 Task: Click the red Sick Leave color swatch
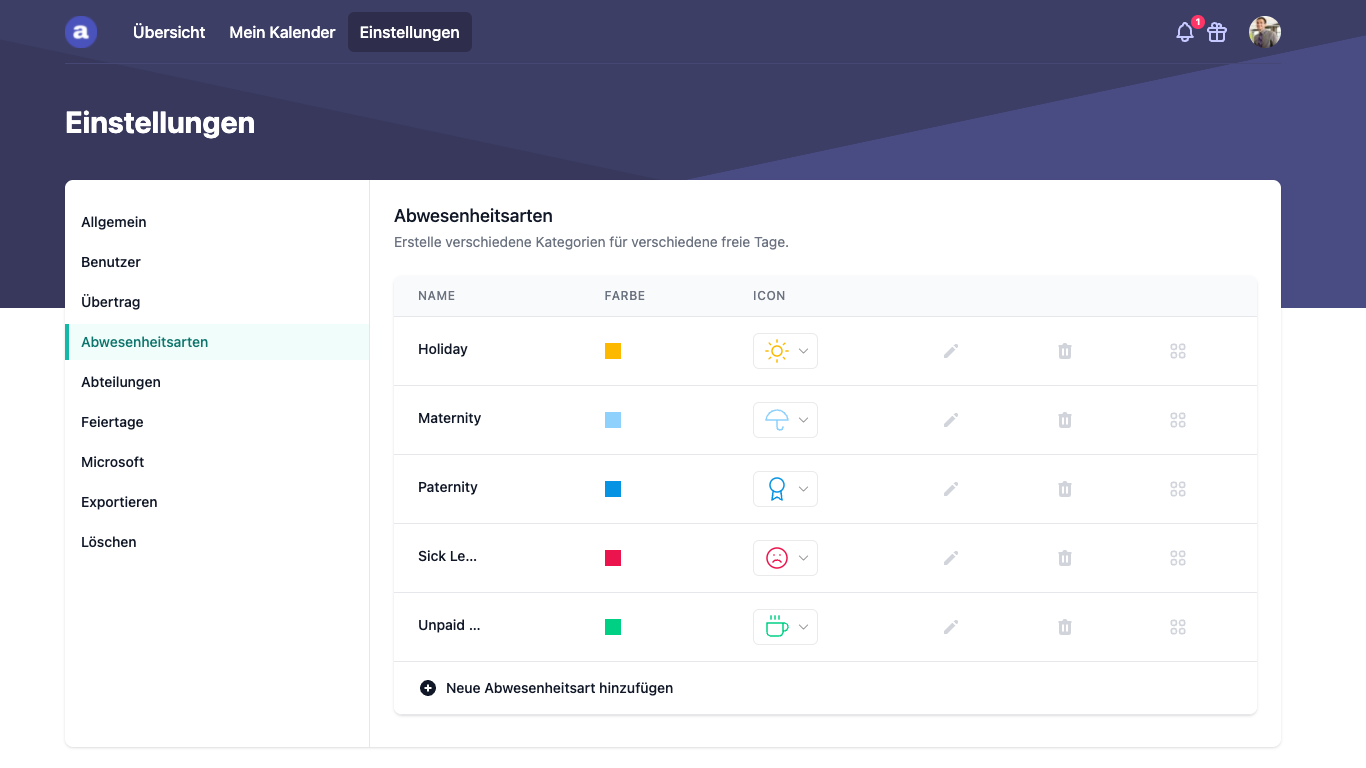[x=613, y=558]
